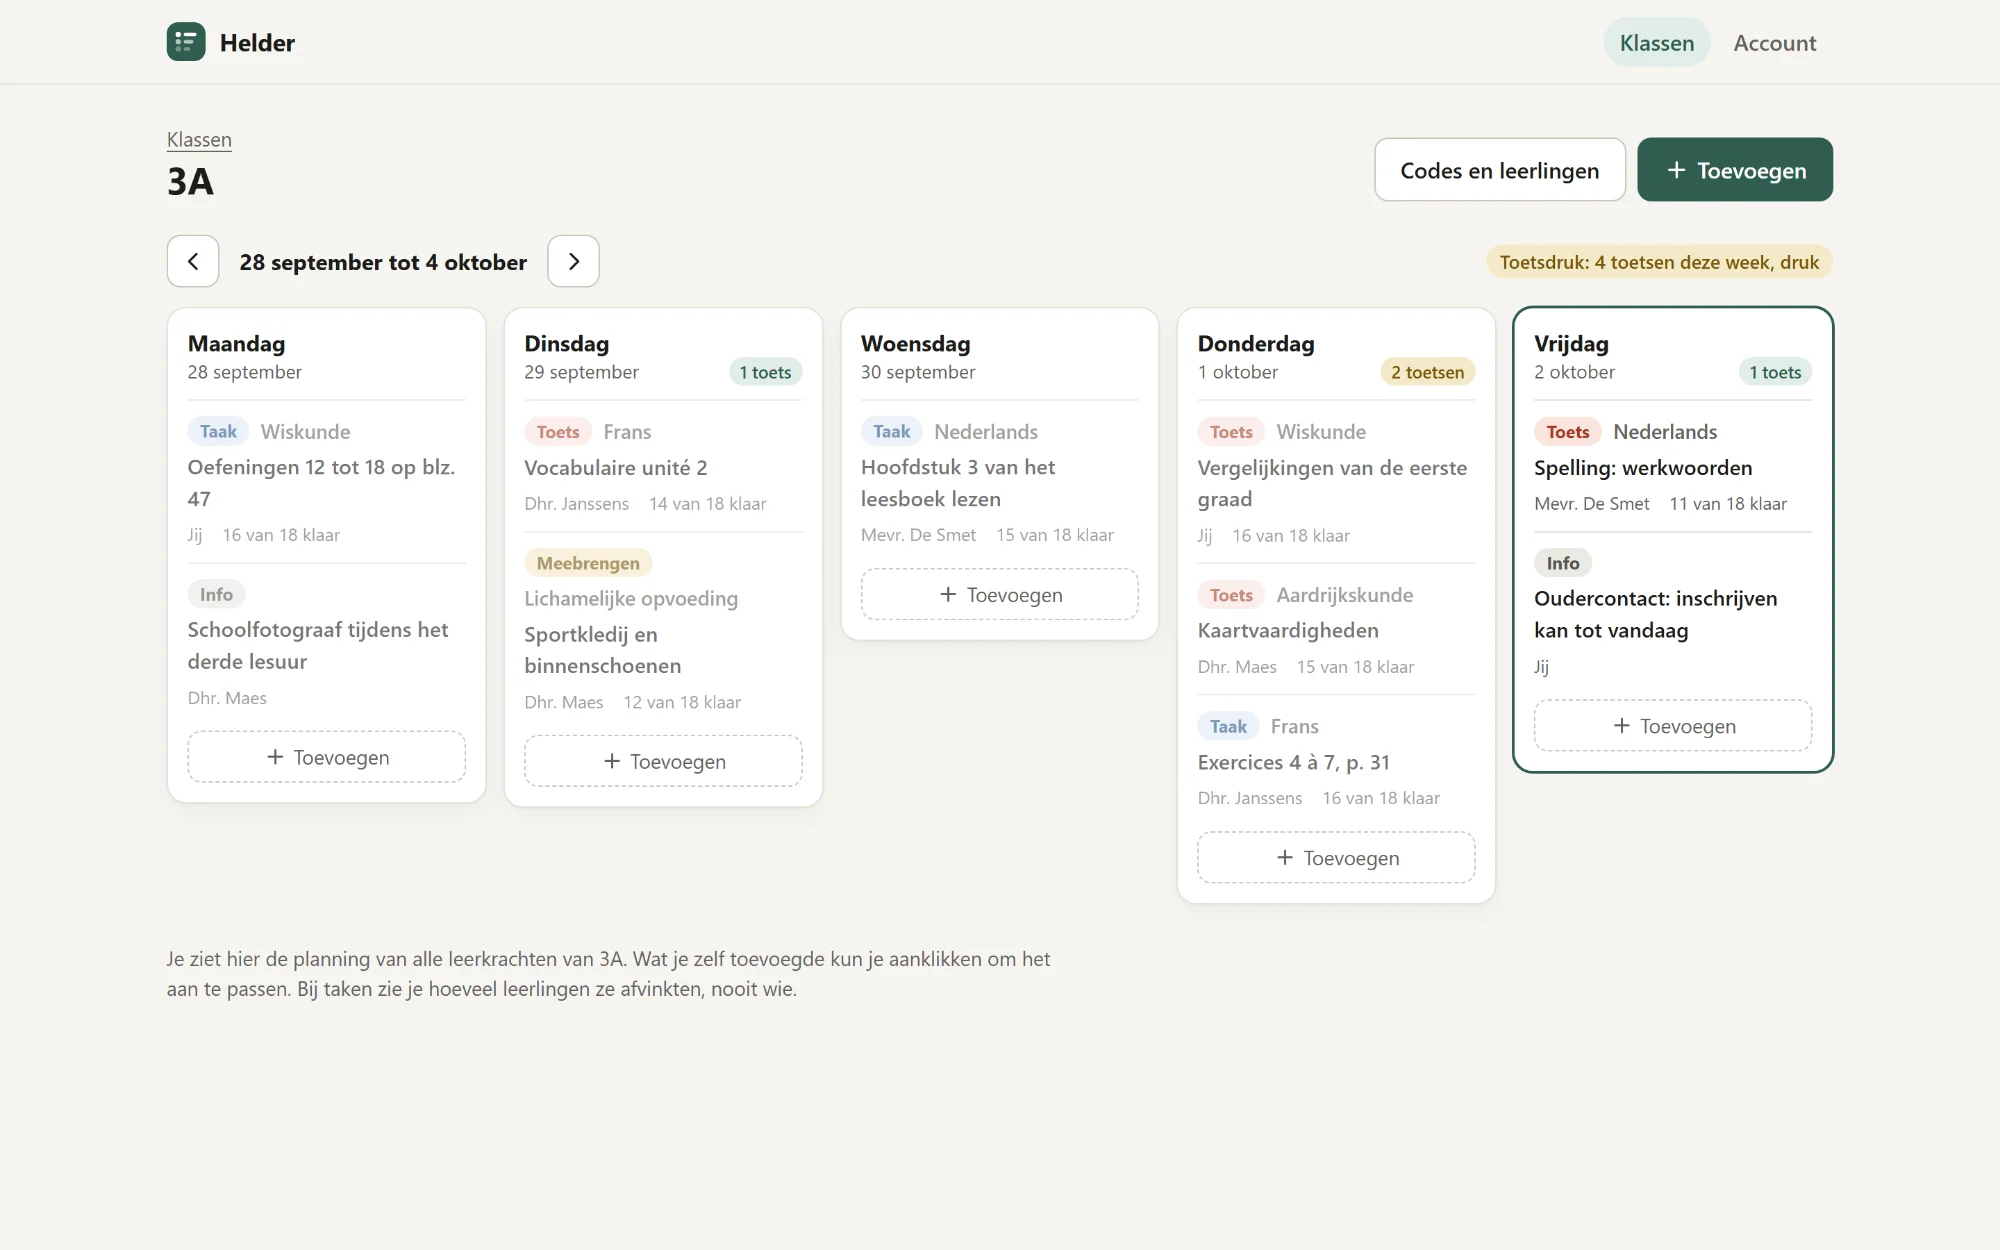The width and height of the screenshot is (2000, 1250).
Task: Add item to Woensdag via Toevoegen
Action: (x=1000, y=594)
